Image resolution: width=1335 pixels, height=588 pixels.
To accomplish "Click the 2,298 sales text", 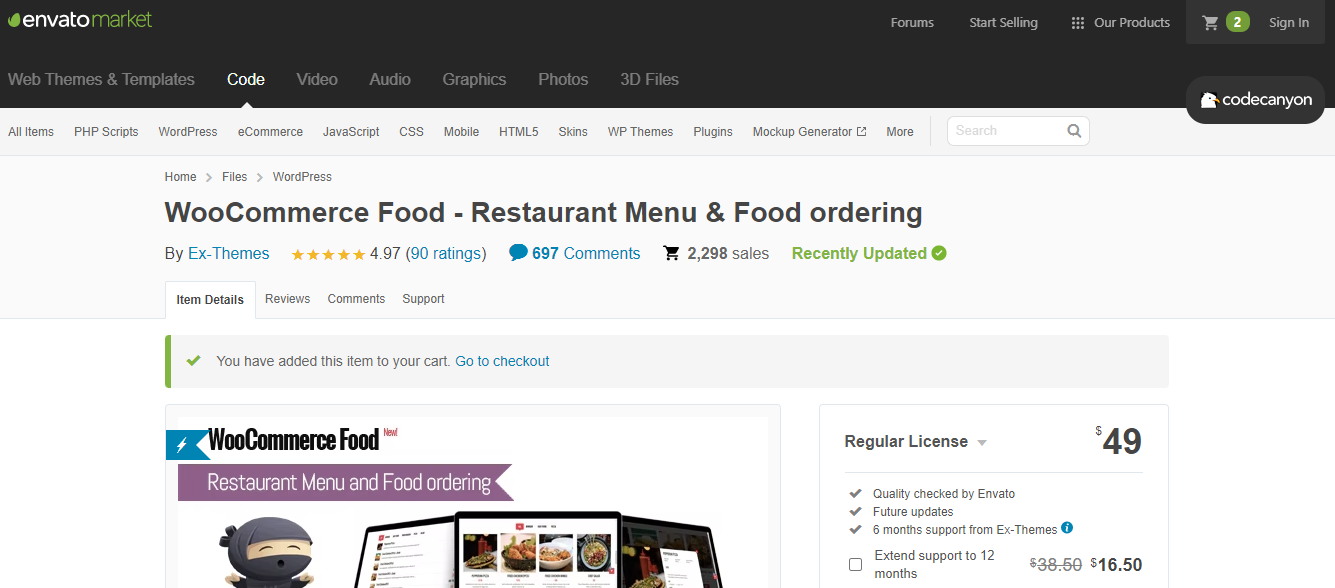I will click(x=728, y=253).
